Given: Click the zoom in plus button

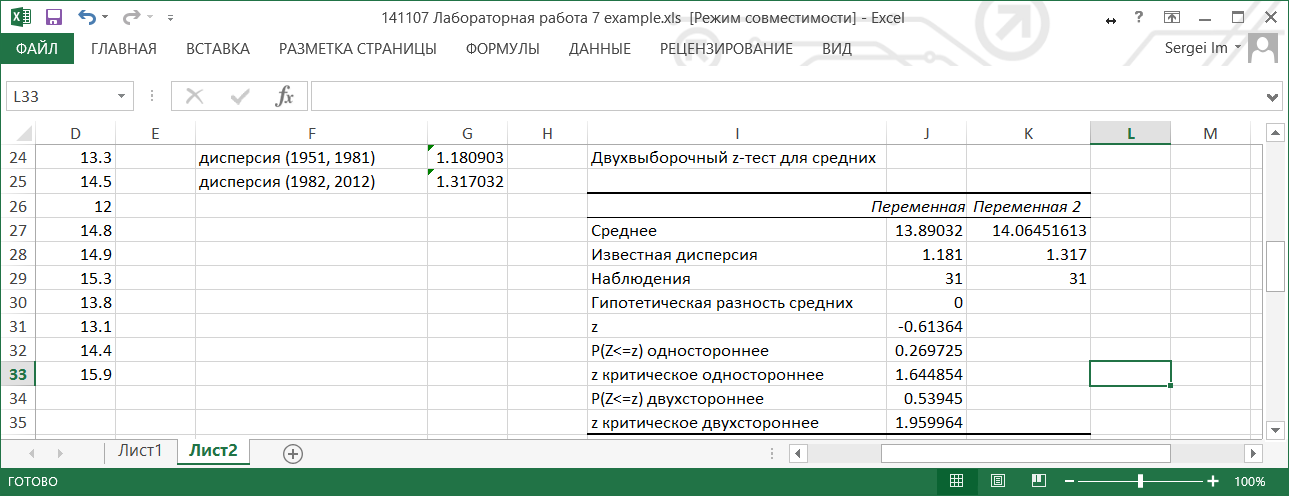Looking at the screenshot, I should 1213,482.
